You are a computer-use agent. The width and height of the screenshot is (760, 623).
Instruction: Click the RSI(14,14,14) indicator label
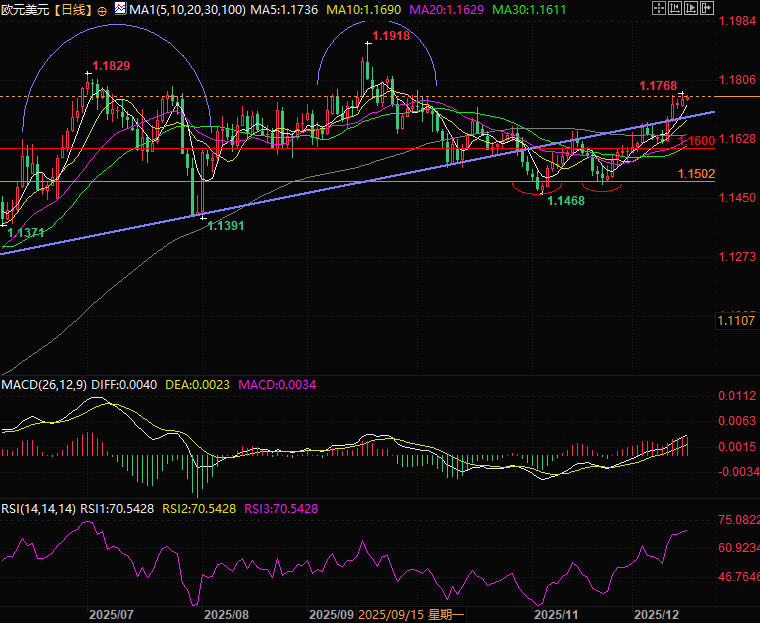coord(38,509)
